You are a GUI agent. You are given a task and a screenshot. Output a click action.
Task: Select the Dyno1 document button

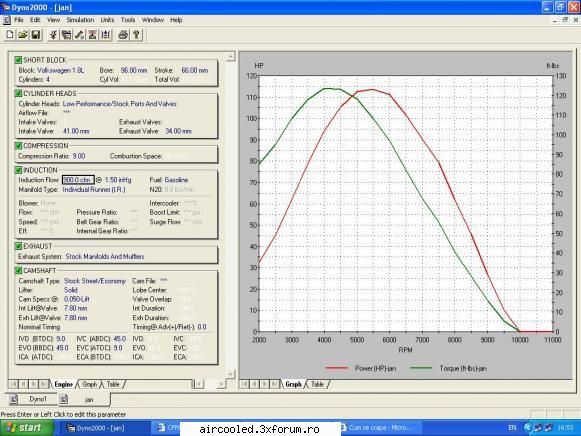(38, 399)
